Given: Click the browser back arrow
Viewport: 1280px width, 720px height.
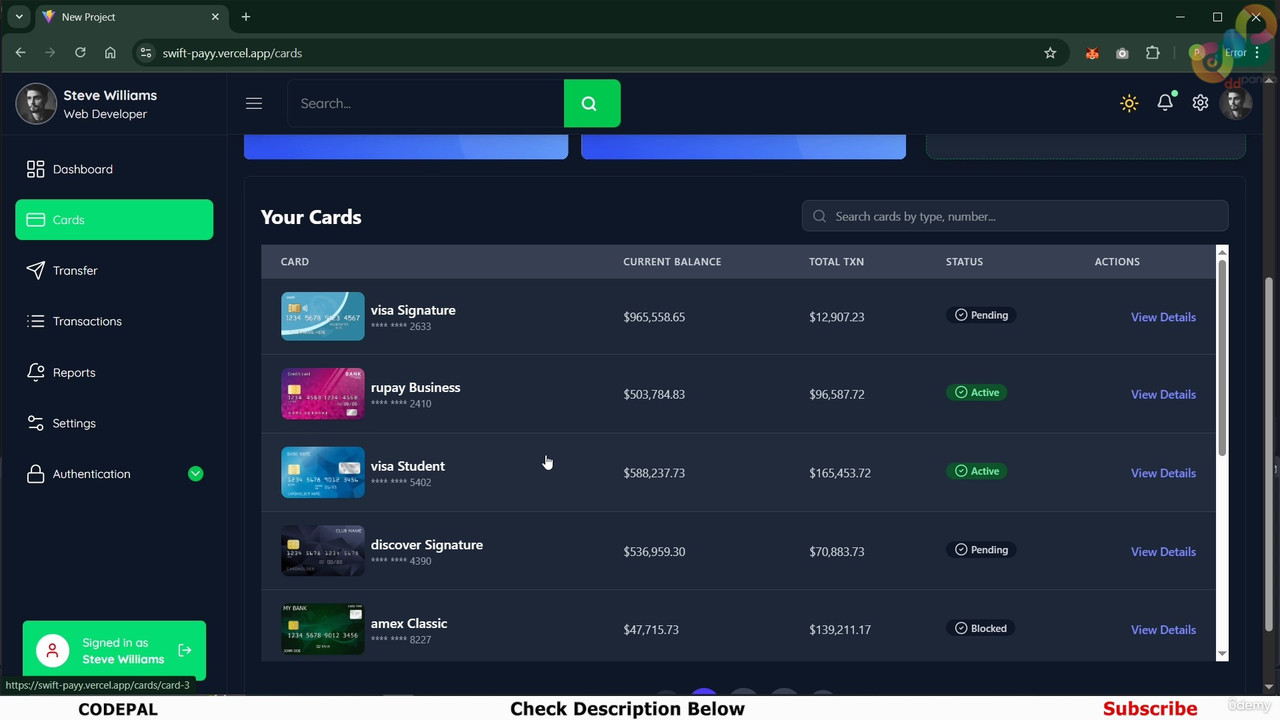Looking at the screenshot, I should tap(20, 53).
